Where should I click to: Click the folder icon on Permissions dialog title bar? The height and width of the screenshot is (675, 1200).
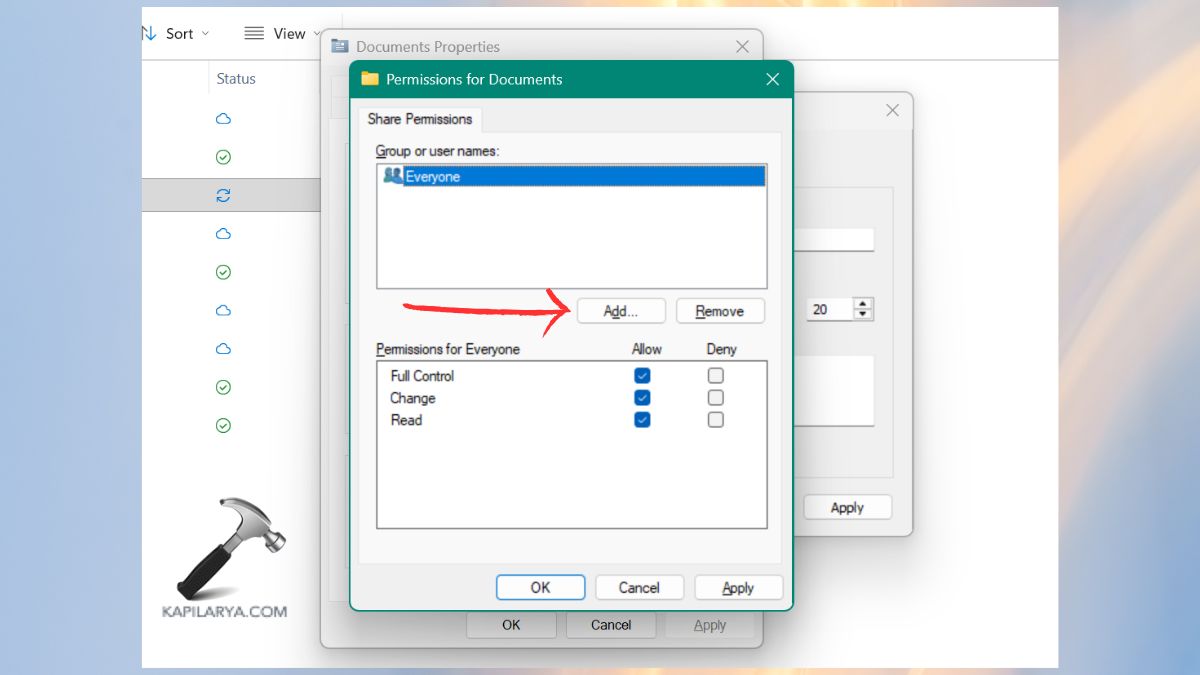pyautogui.click(x=371, y=78)
